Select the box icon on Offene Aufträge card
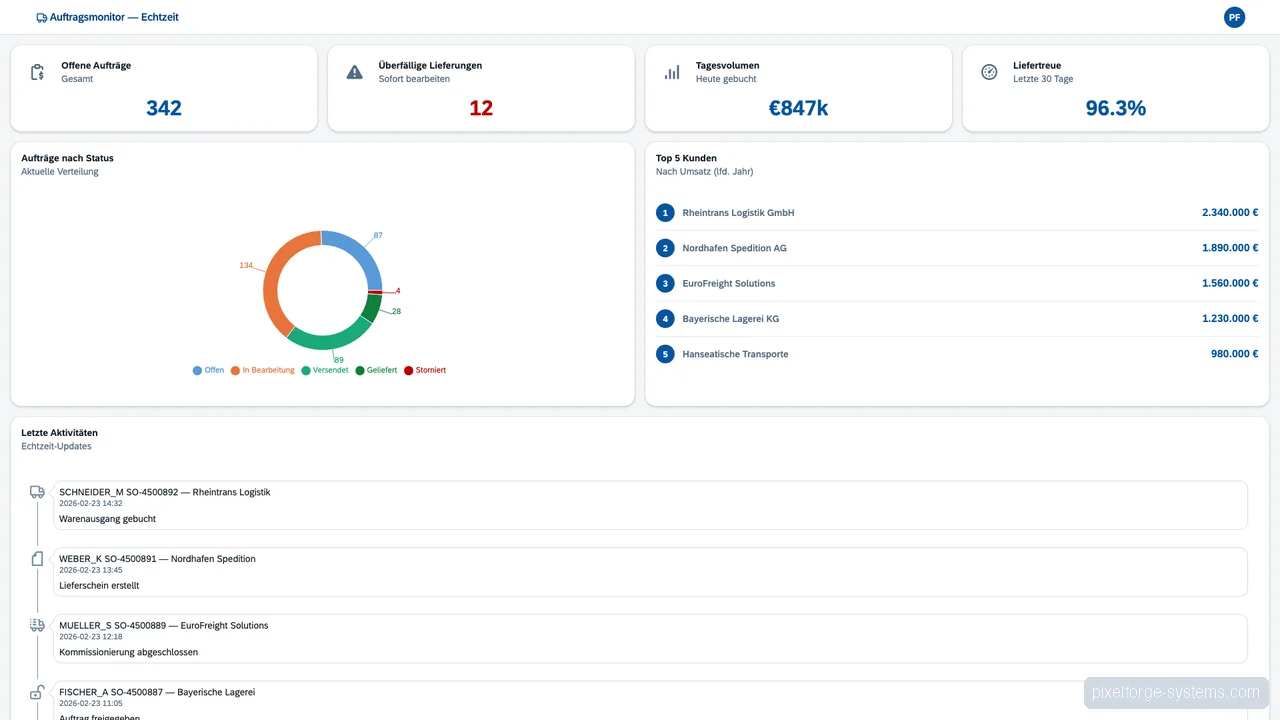The height and width of the screenshot is (720, 1280). click(x=37, y=72)
